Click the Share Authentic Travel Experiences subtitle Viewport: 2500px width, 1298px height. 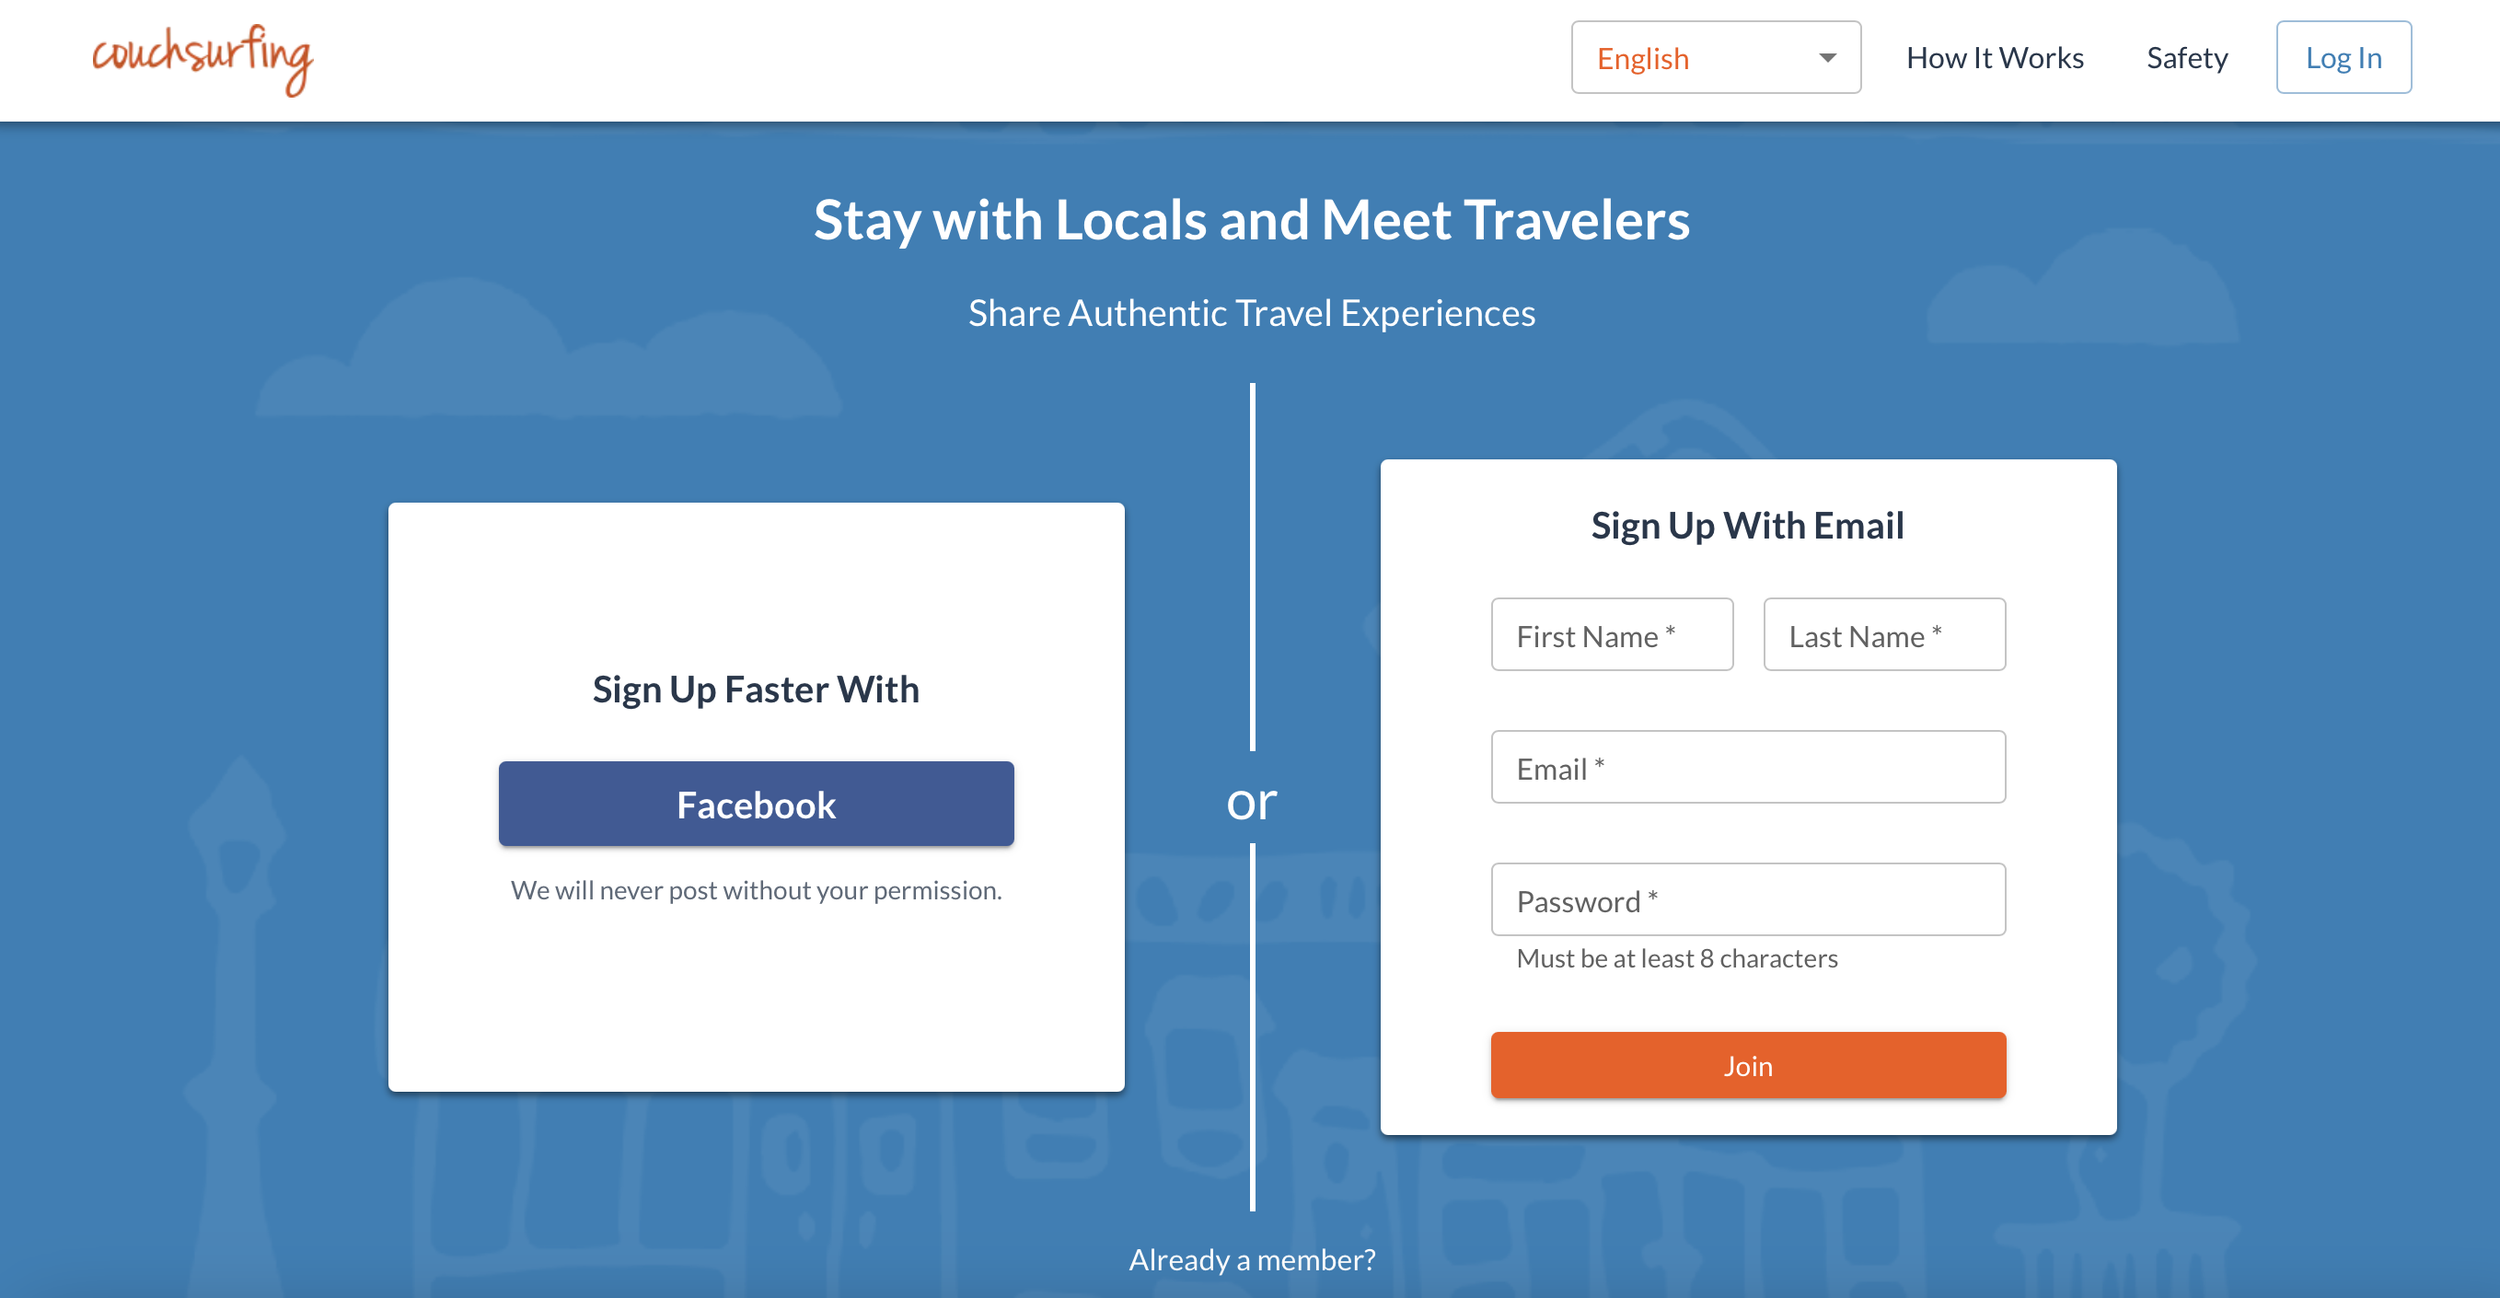tap(1252, 313)
